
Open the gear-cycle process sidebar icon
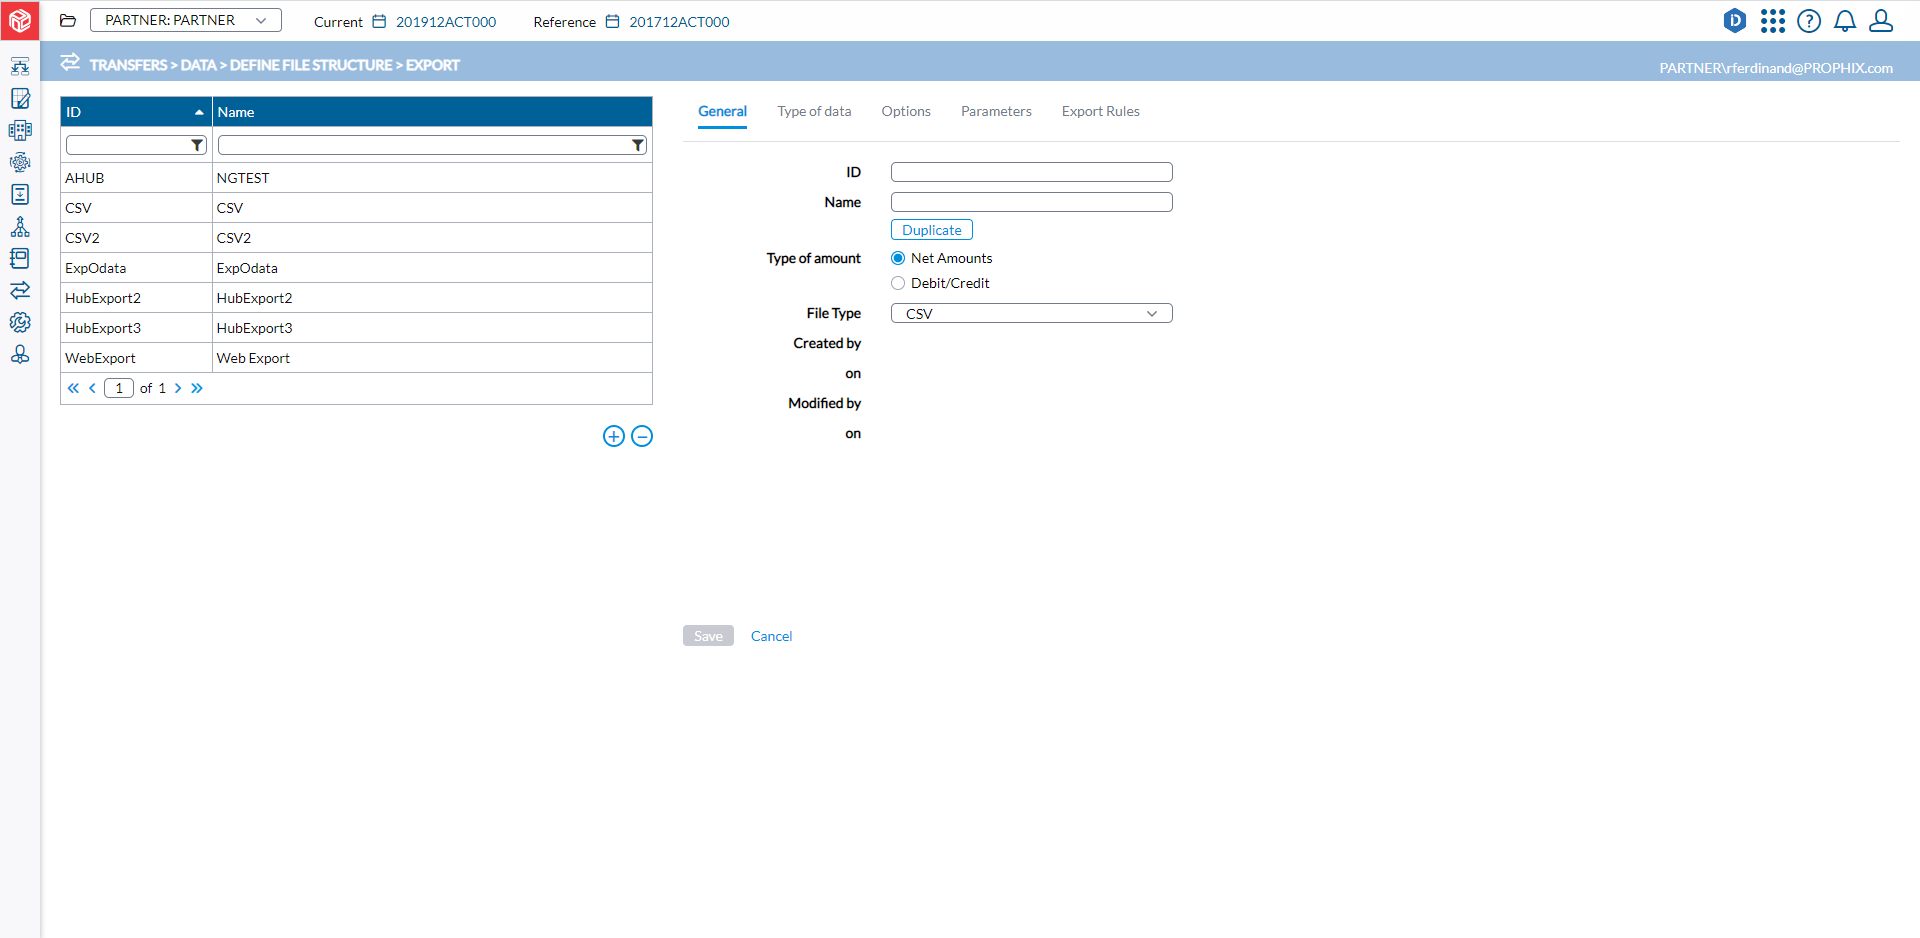(x=20, y=162)
